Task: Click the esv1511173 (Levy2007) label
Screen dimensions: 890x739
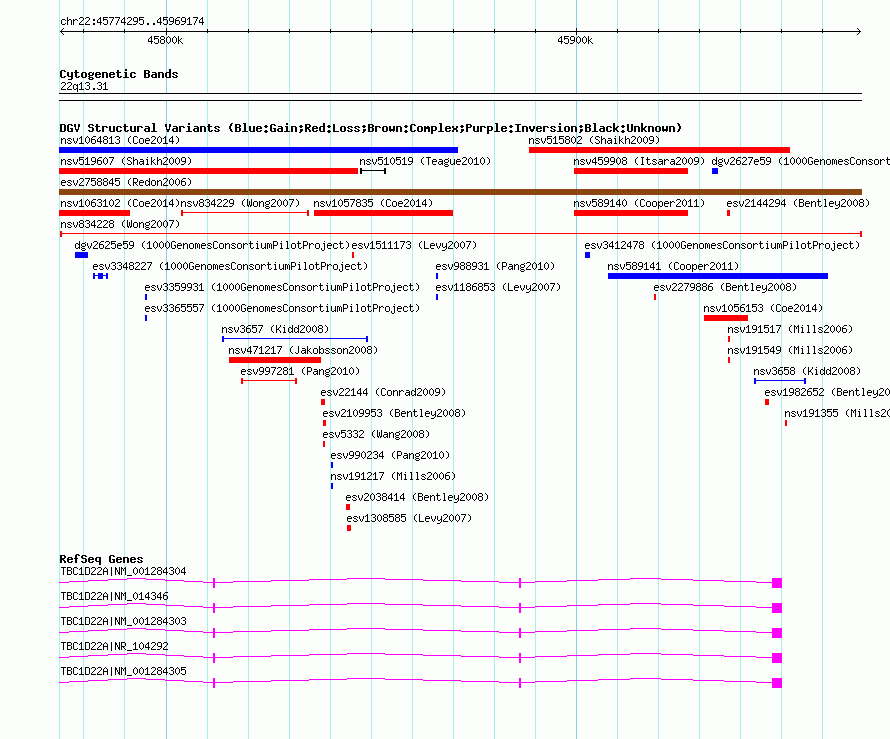Action: [x=414, y=245]
